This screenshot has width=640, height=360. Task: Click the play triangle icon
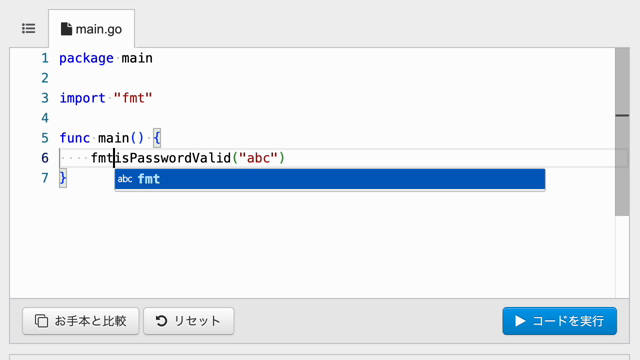point(520,321)
